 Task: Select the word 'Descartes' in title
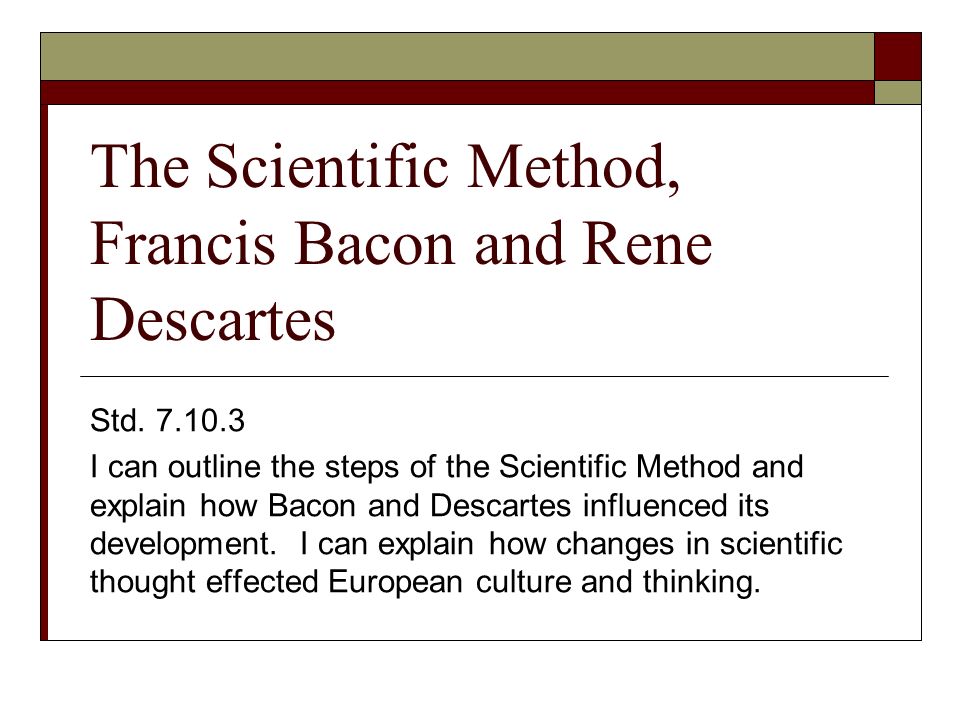[212, 319]
